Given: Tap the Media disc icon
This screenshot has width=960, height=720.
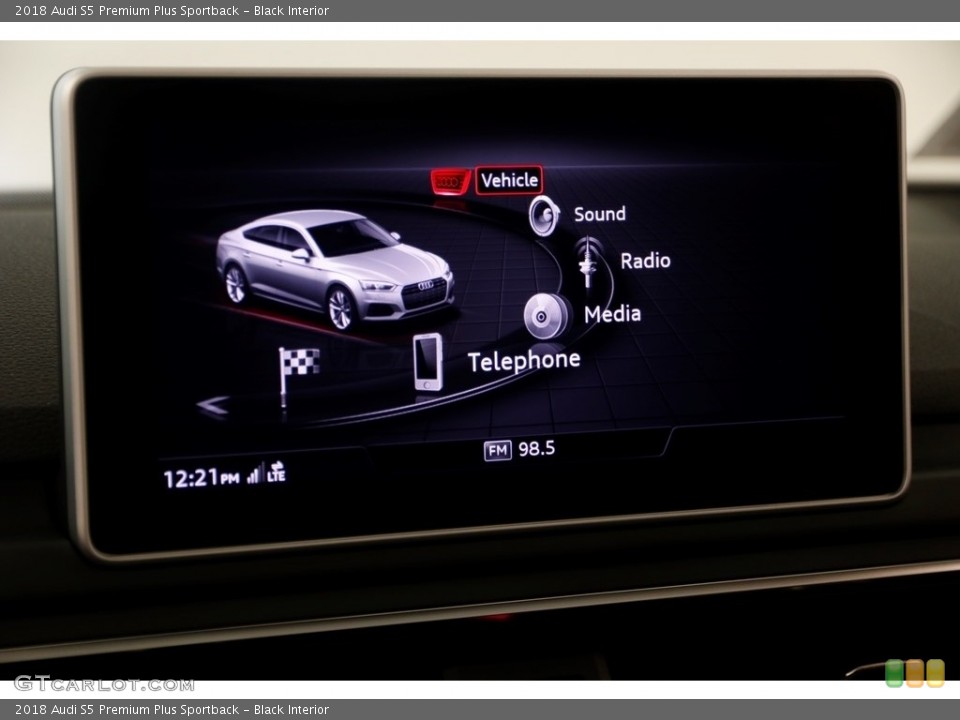Looking at the screenshot, I should point(545,316).
